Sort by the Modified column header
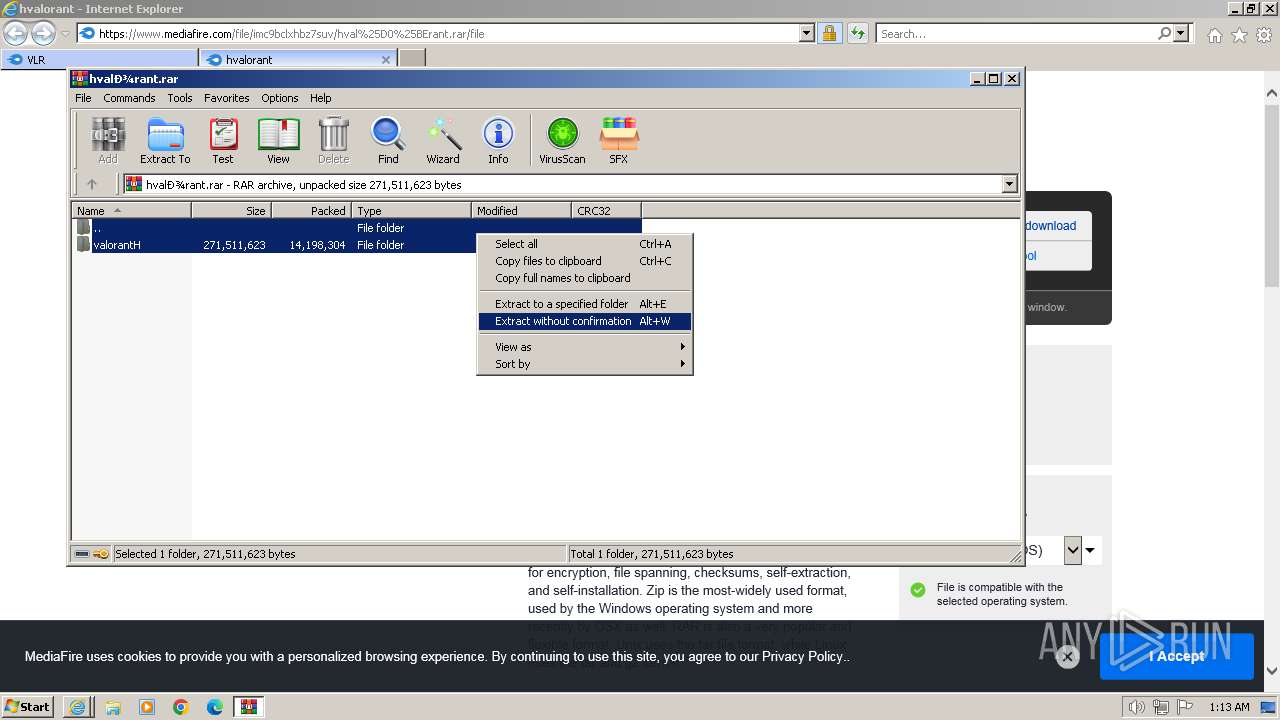Viewport: 1280px width, 720px height. (x=521, y=210)
